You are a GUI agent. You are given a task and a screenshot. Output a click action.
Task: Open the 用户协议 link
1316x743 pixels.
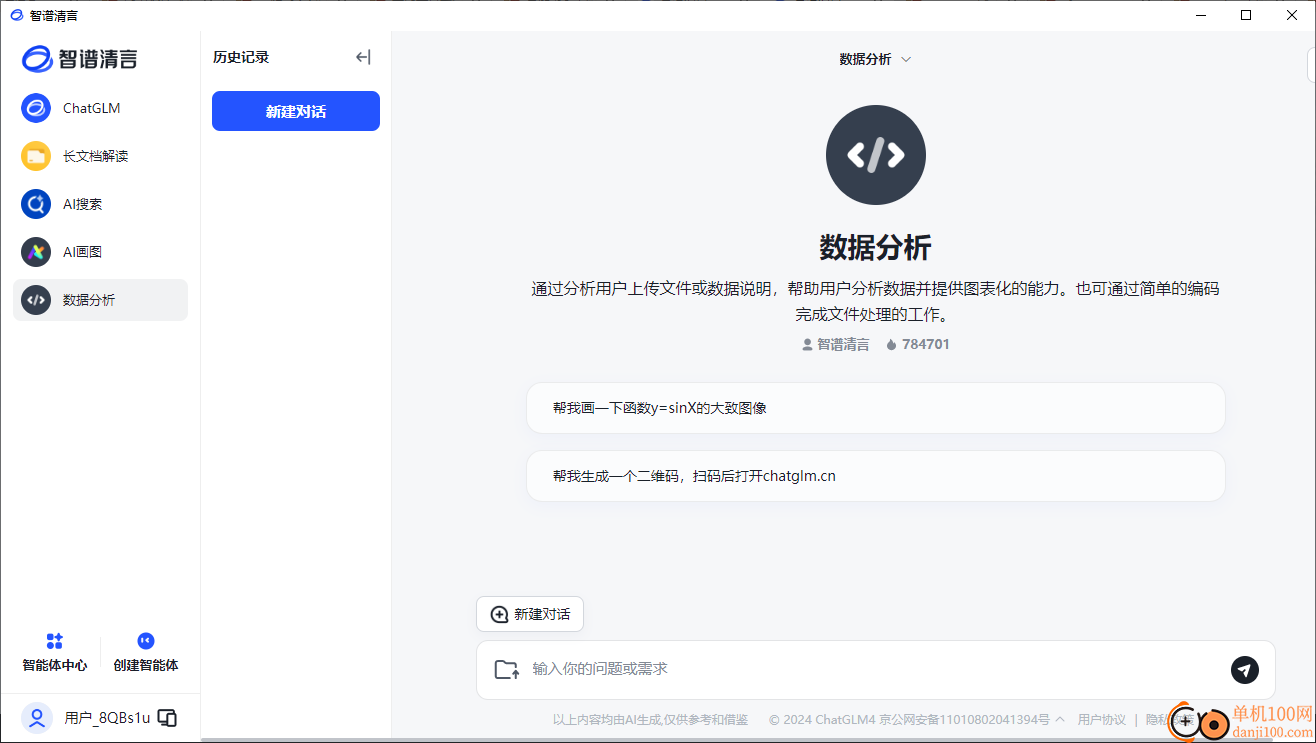[x=1102, y=720]
